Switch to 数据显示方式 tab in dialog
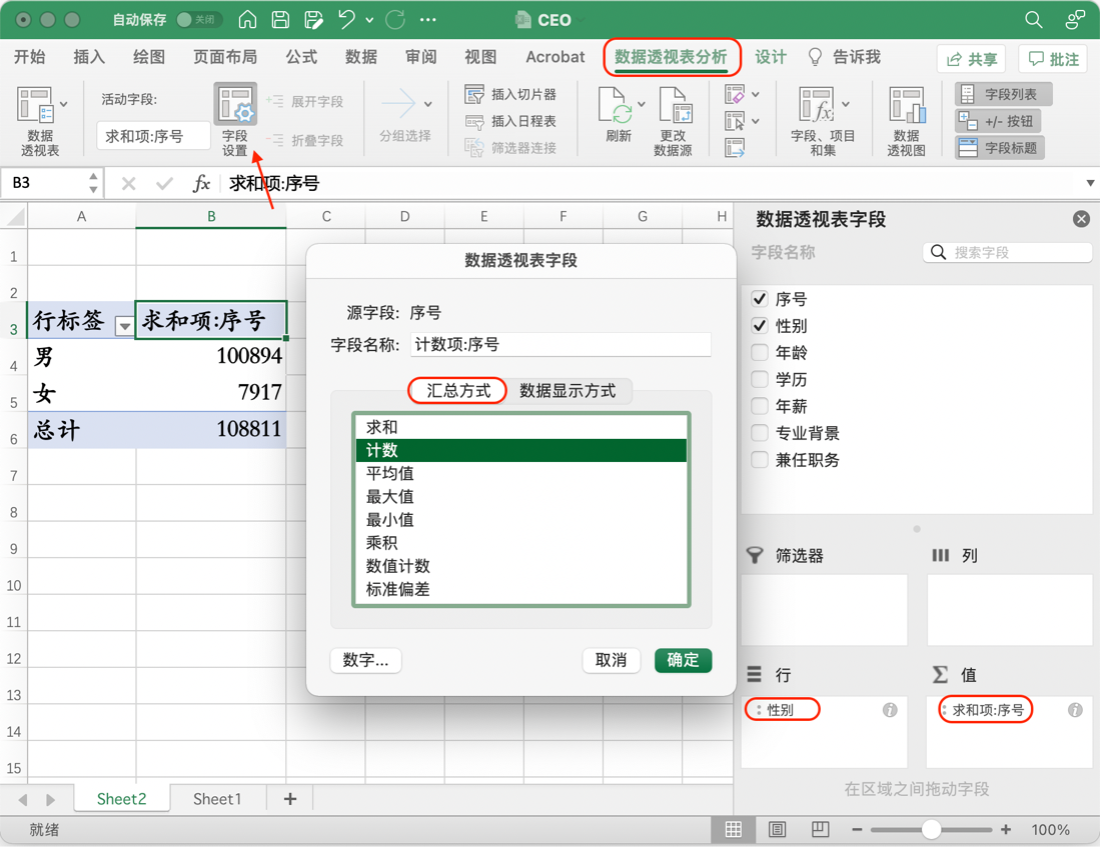 568,391
